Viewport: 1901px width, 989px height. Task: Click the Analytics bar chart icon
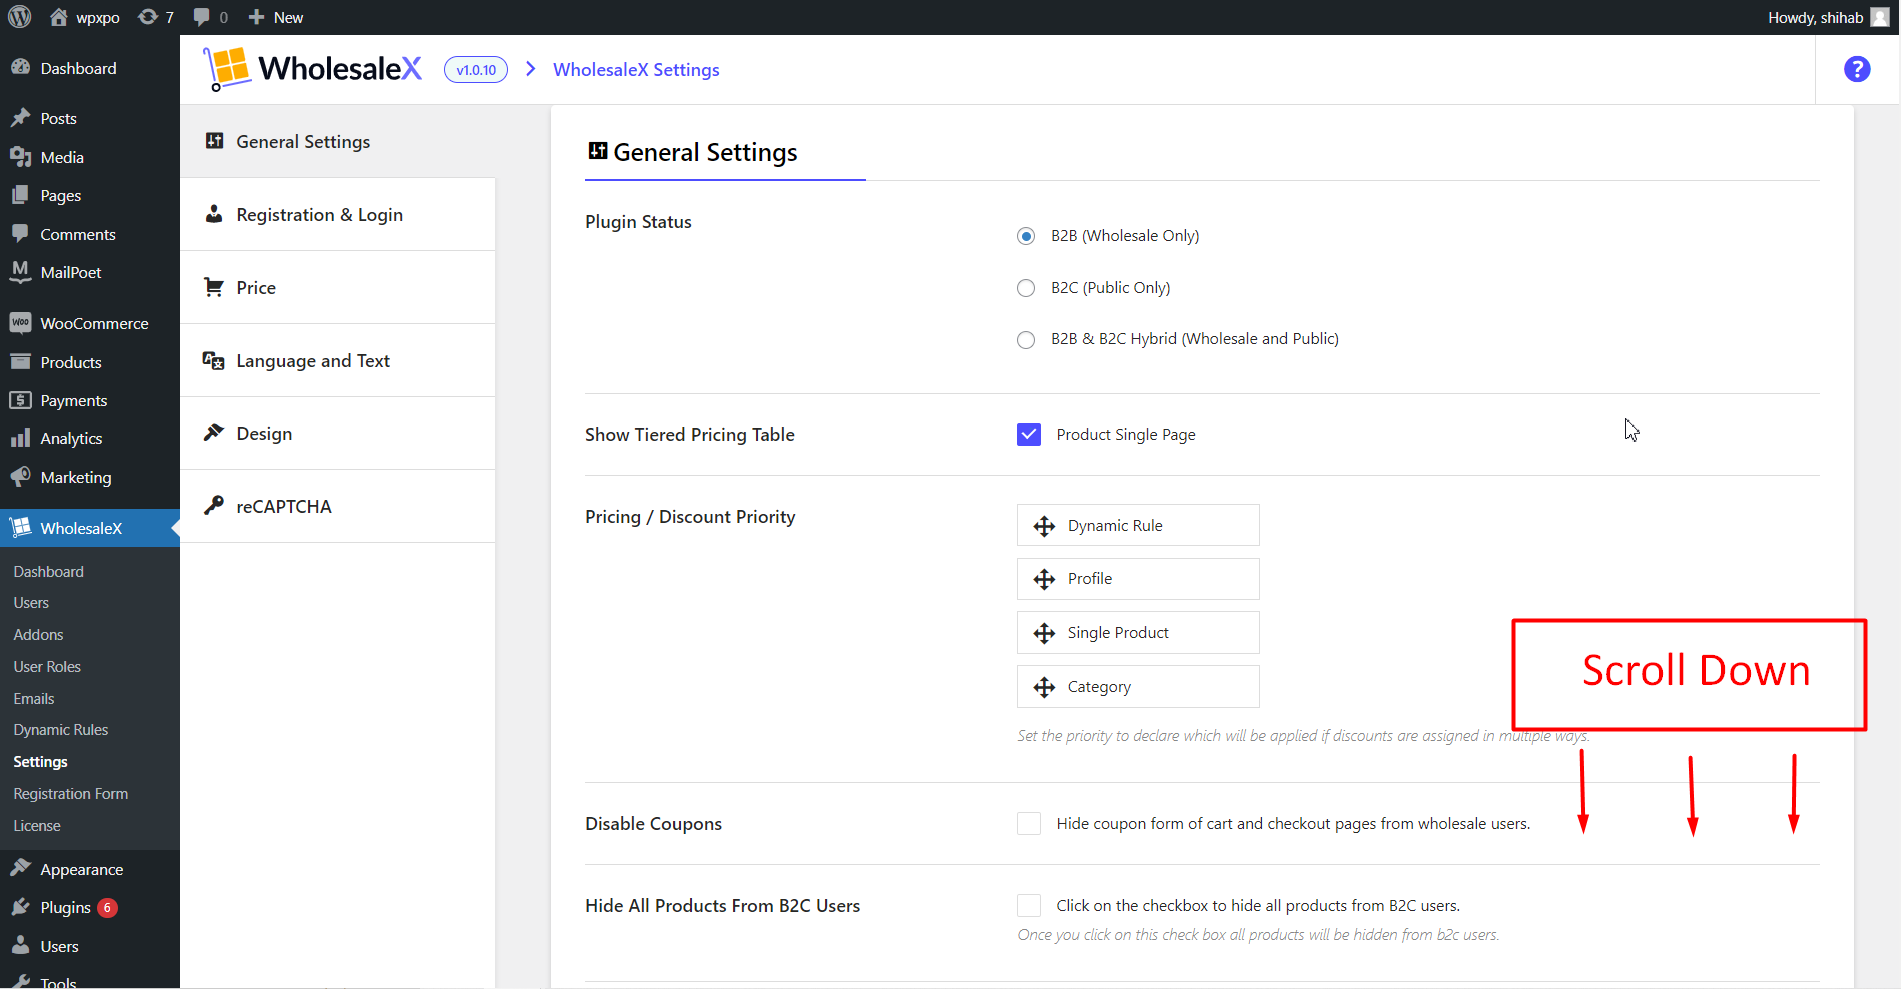[20, 438]
